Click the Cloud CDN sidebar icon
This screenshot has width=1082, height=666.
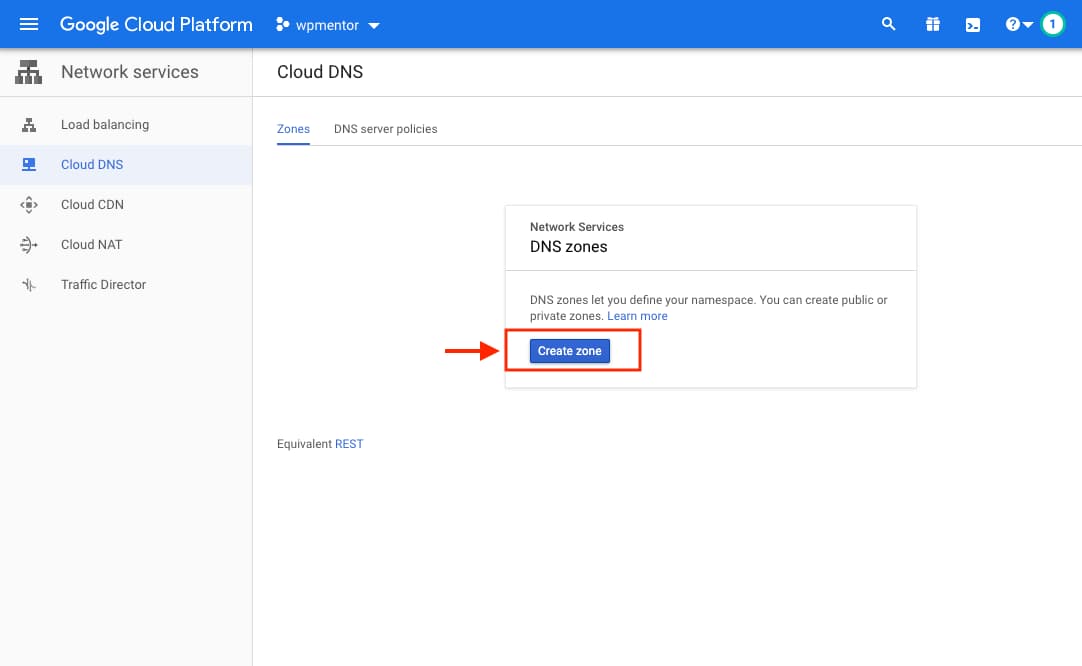(x=29, y=205)
